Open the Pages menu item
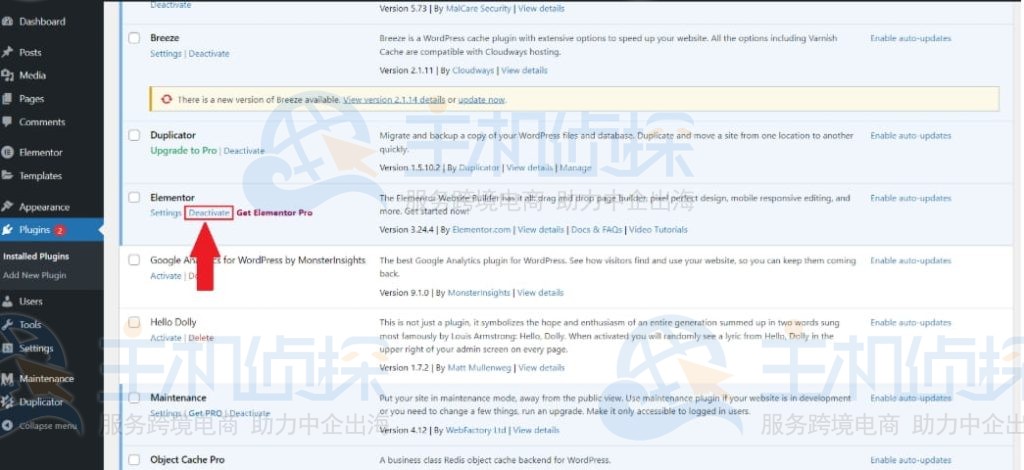The image size is (1024, 470). click(31, 99)
